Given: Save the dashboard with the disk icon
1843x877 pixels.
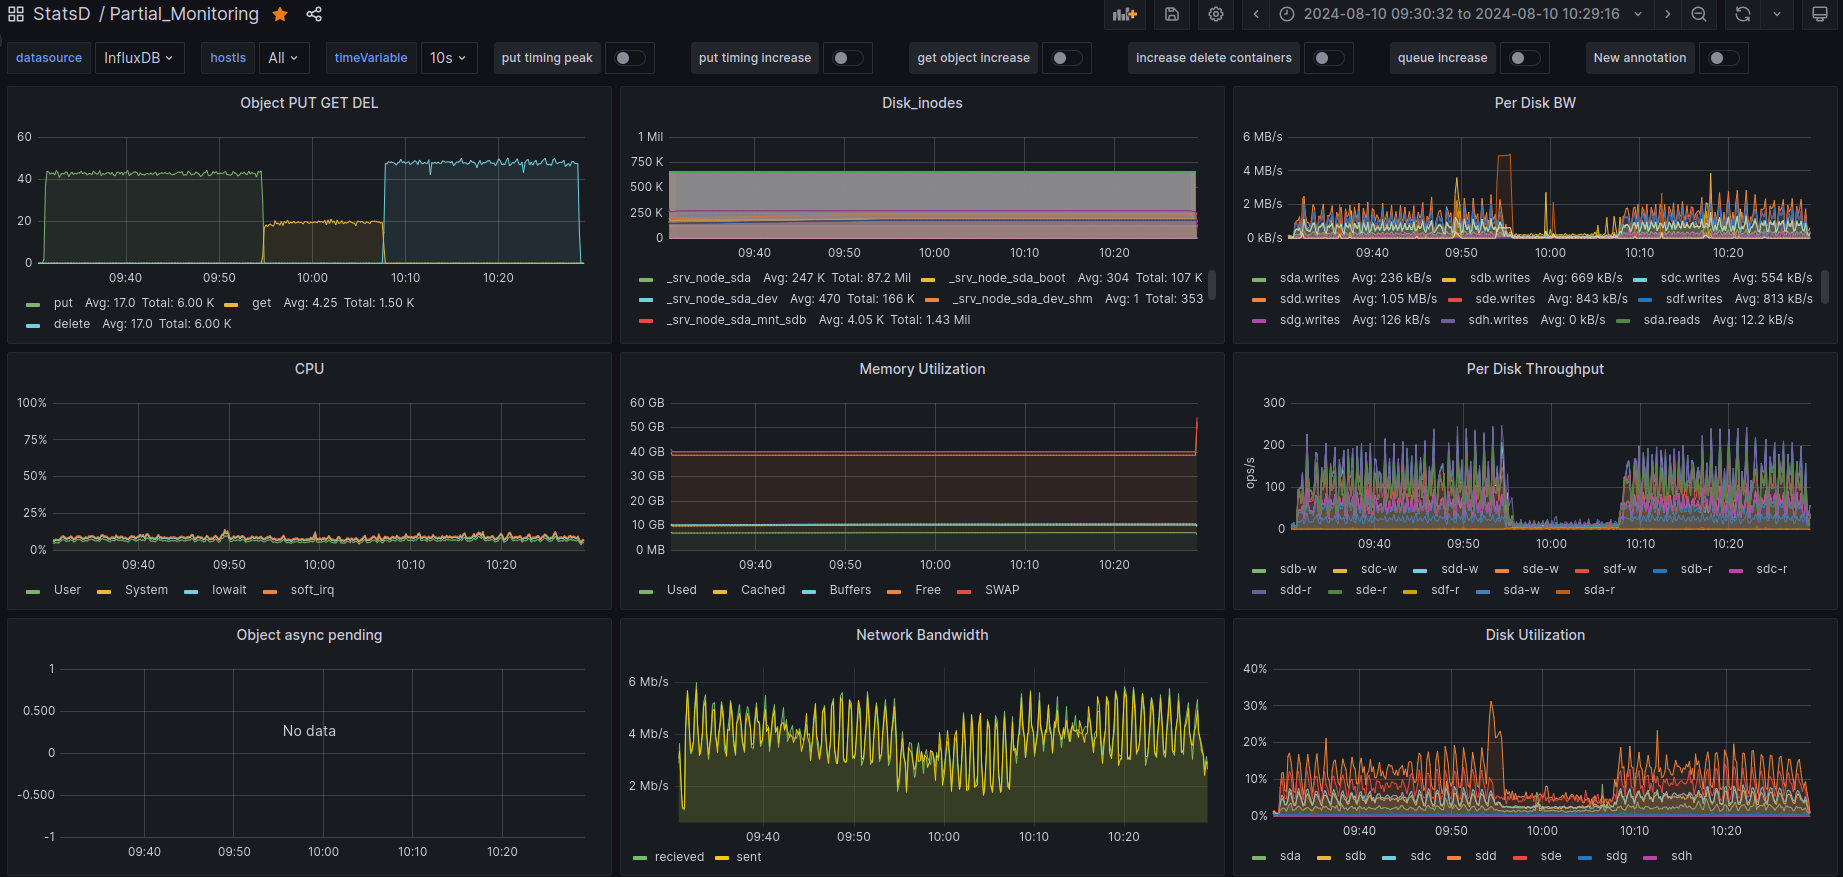Looking at the screenshot, I should [1172, 14].
